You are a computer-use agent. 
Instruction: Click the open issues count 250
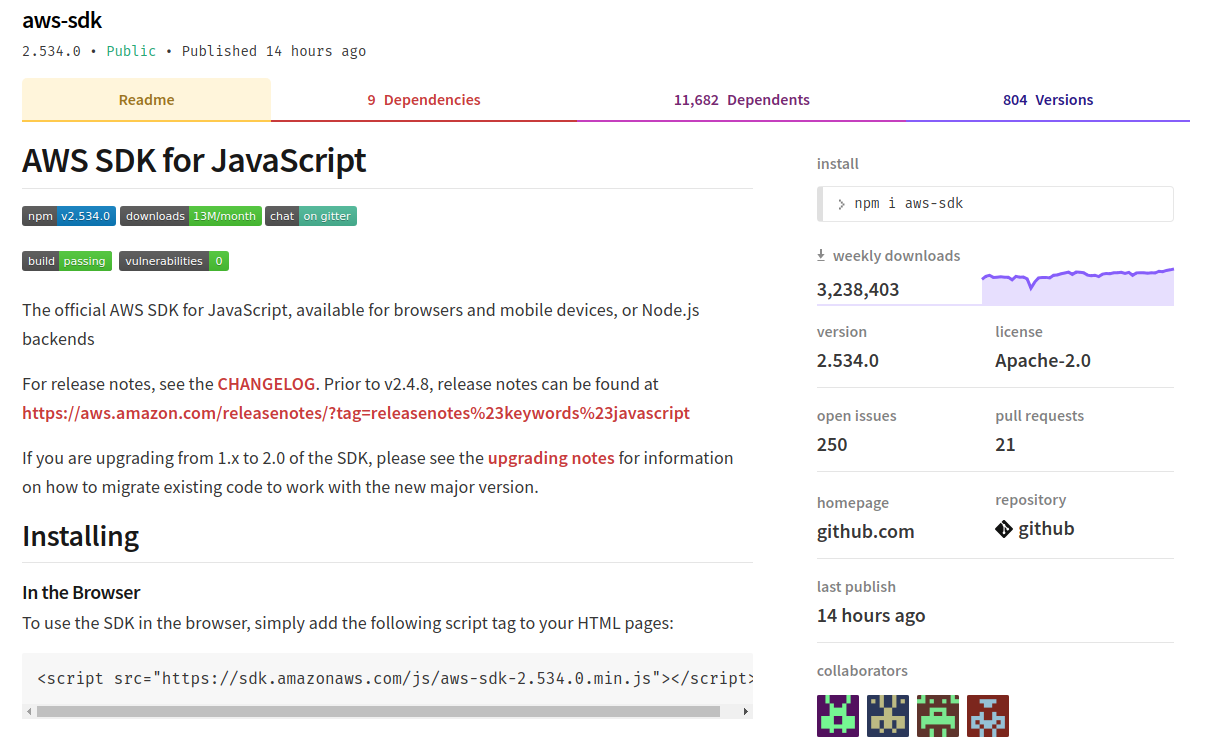click(x=832, y=445)
